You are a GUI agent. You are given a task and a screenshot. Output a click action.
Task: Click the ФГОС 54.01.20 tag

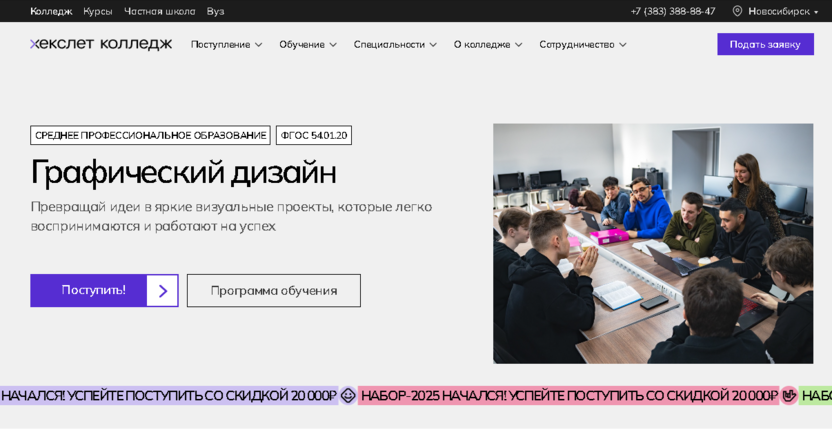[x=314, y=135]
